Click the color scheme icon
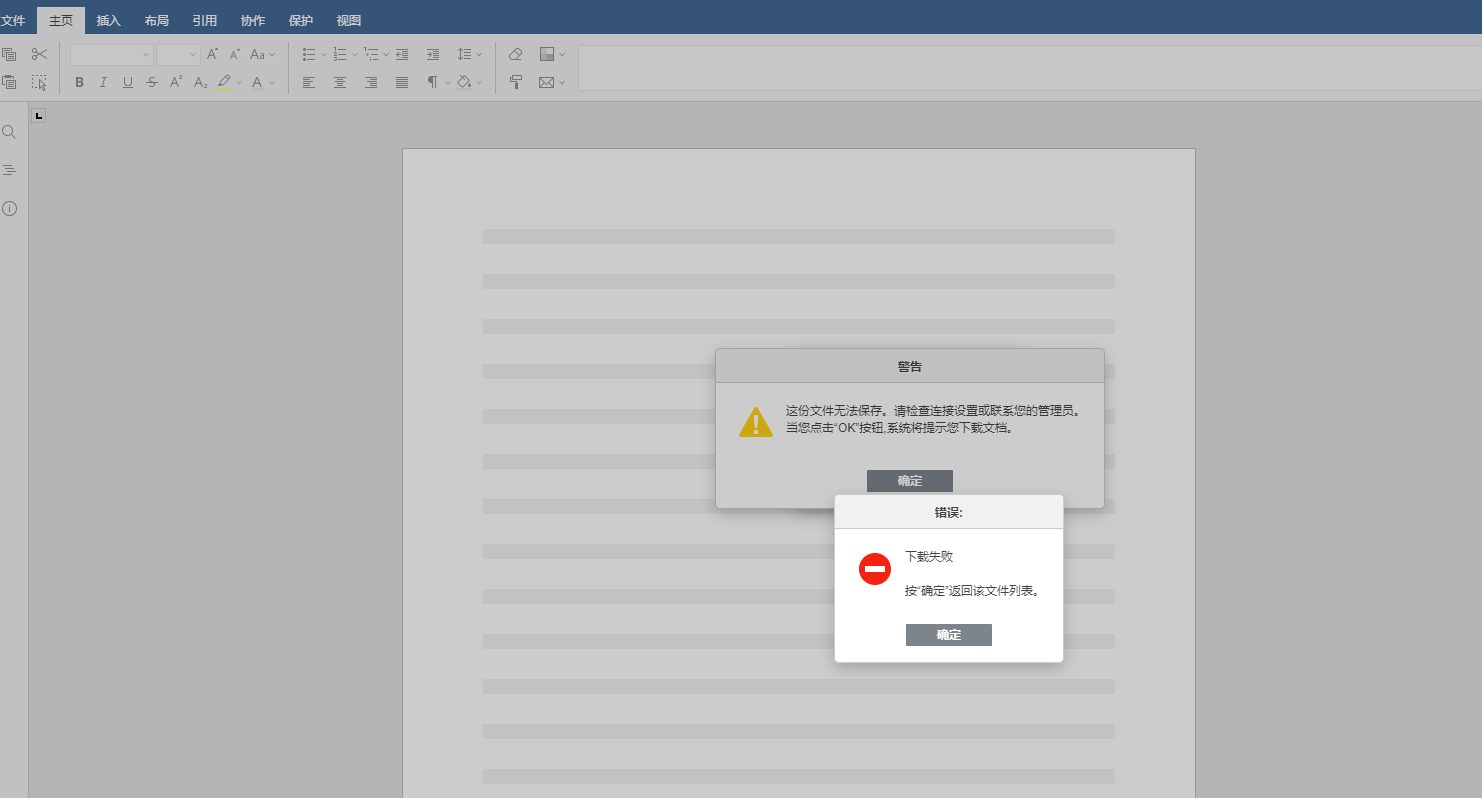Image resolution: width=1482 pixels, height=798 pixels. pyautogui.click(x=547, y=54)
